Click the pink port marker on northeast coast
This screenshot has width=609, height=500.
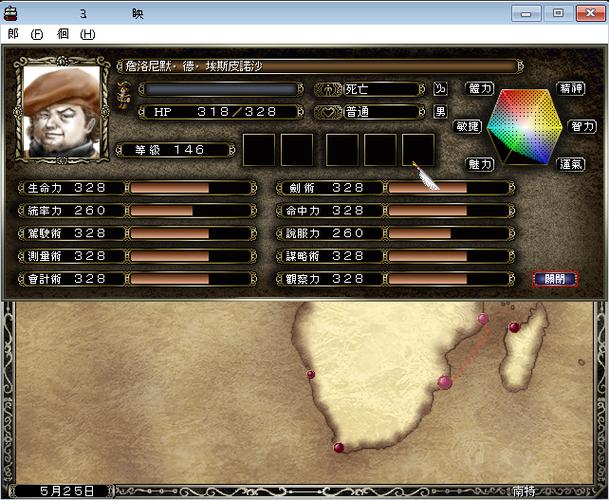pyautogui.click(x=483, y=319)
